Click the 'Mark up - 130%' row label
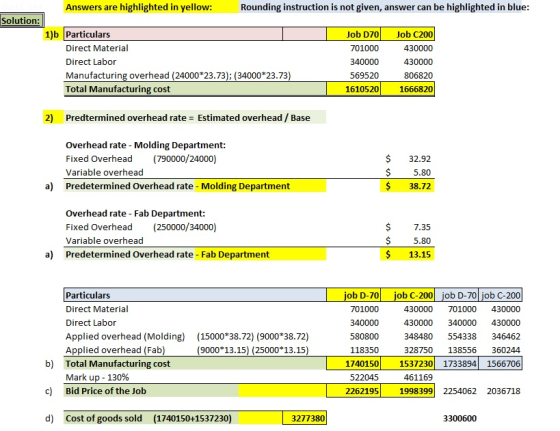Screen dimensions: 560x431 97,377
